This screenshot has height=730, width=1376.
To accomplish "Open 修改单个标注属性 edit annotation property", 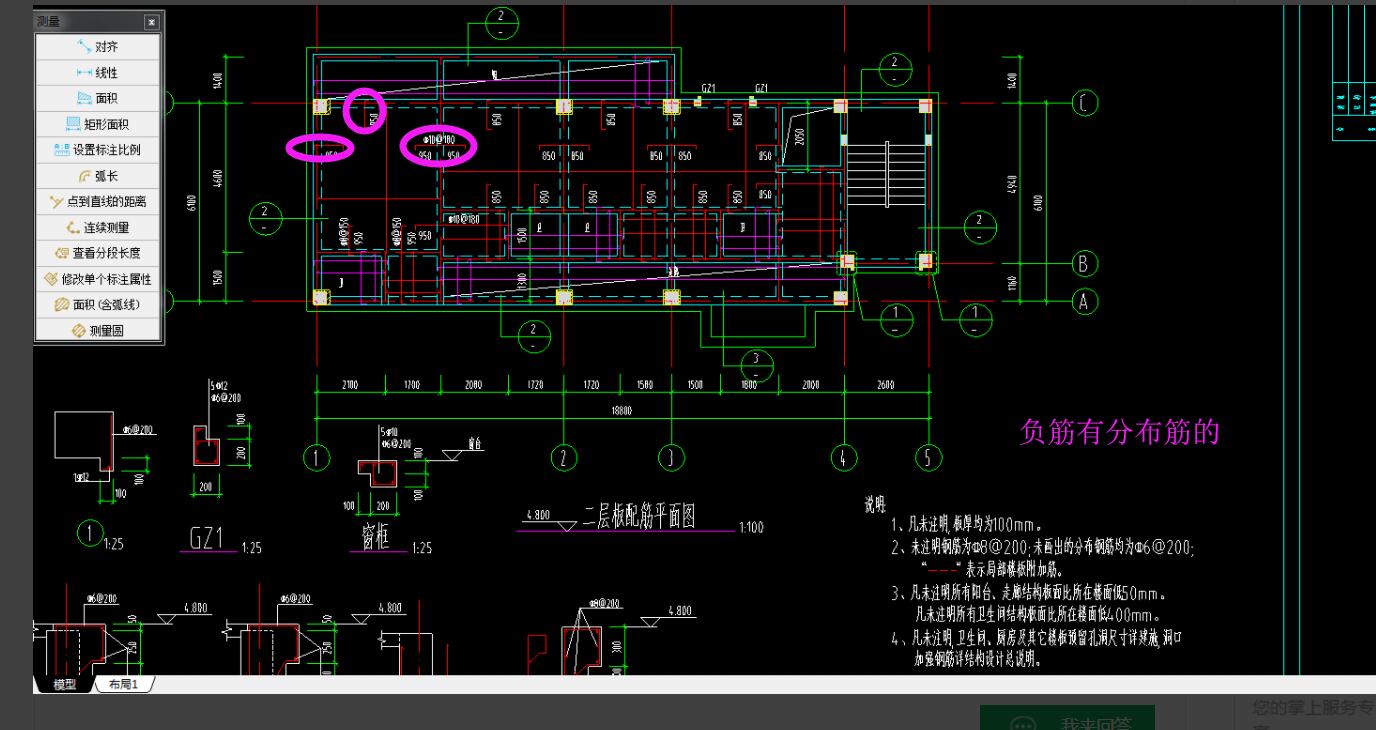I will [x=99, y=280].
